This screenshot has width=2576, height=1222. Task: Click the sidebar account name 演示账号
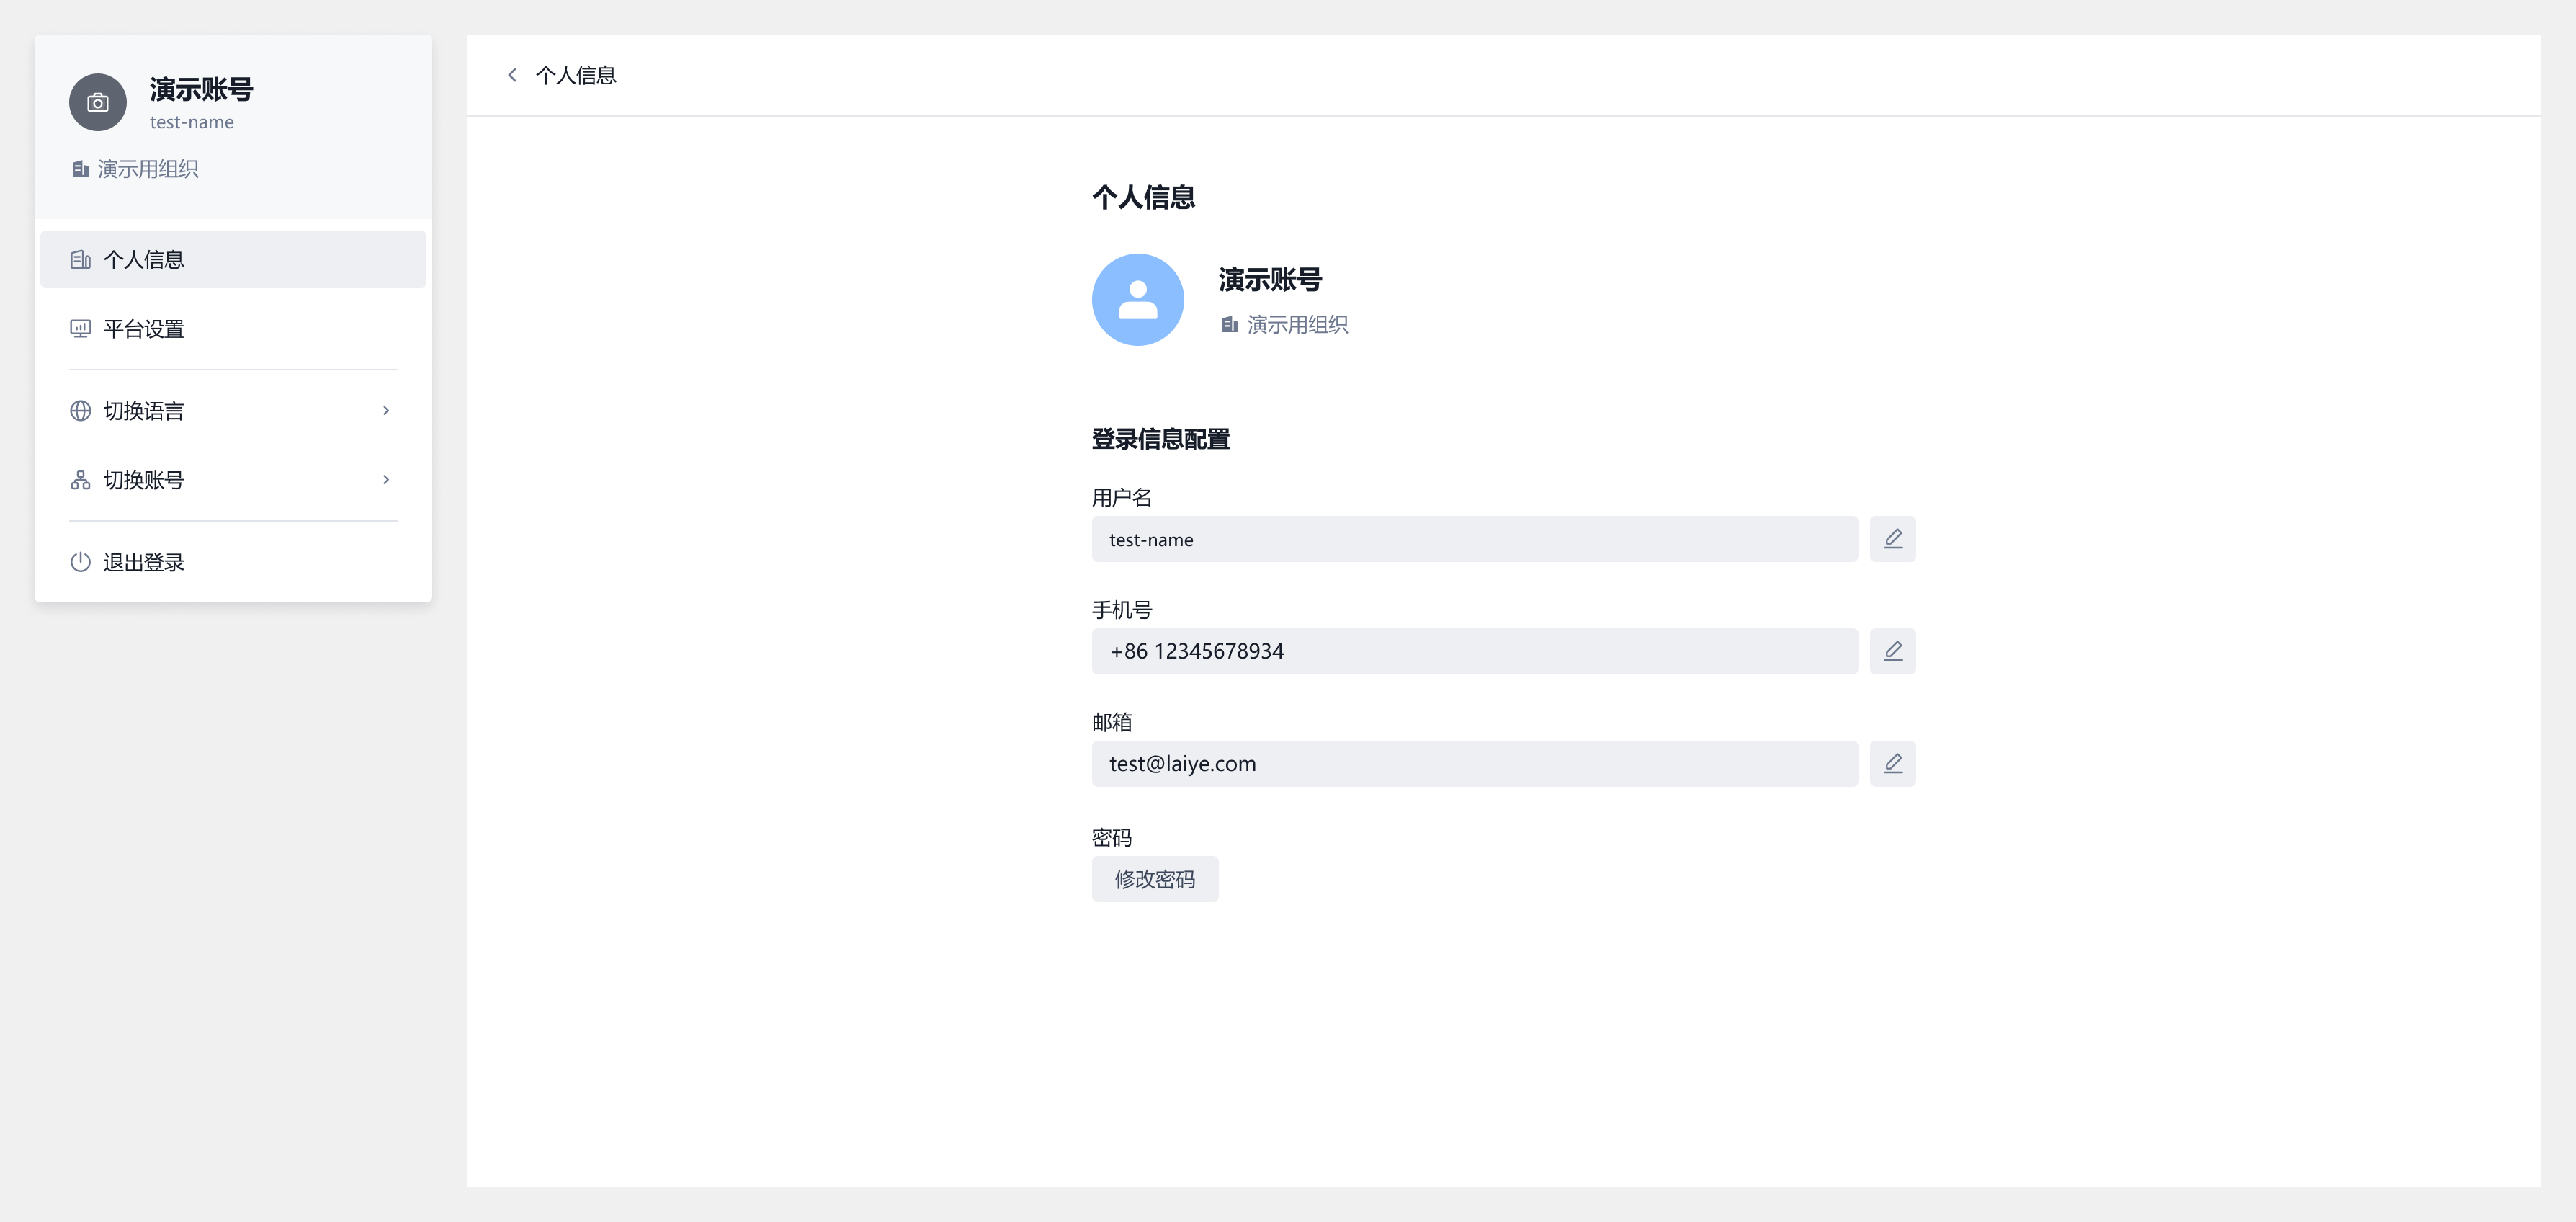pos(201,90)
